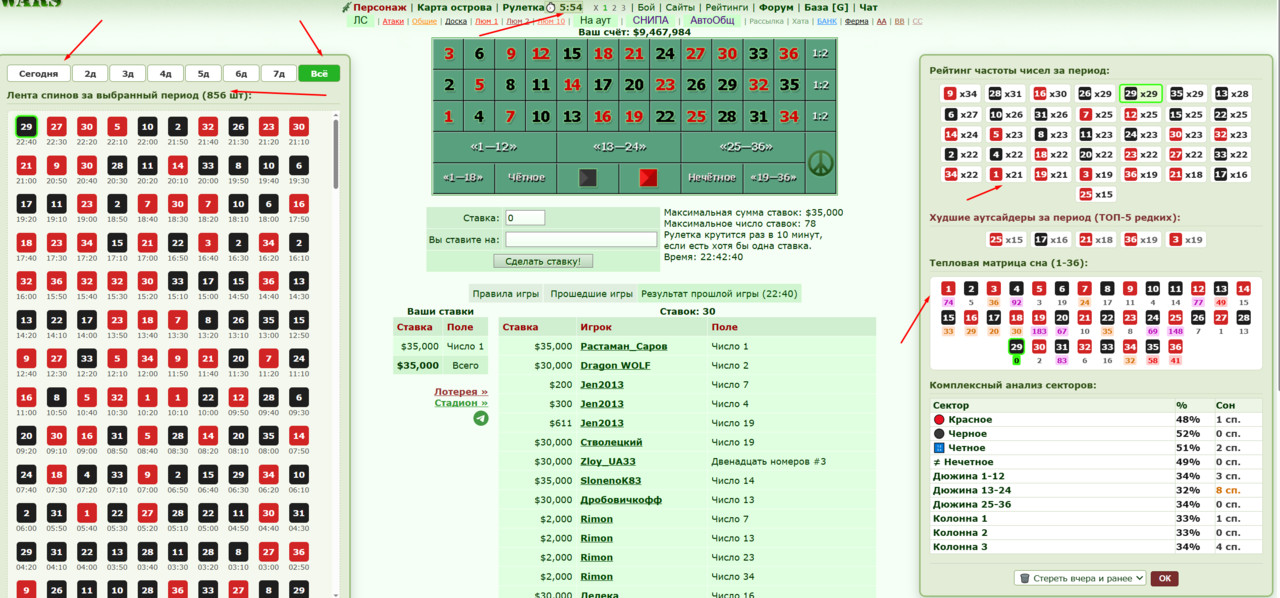The height and width of the screenshot is (598, 1280).
Task: Click the top-row 1:2 column bet cell
Action: [x=821, y=54]
